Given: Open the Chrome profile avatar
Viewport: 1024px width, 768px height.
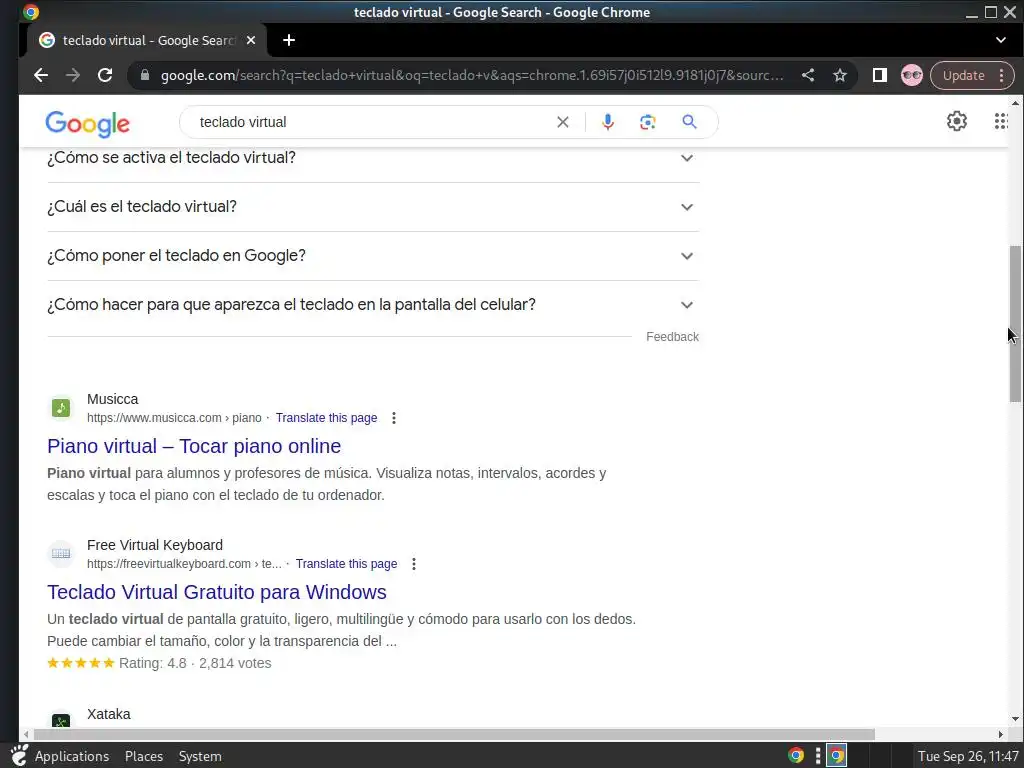Looking at the screenshot, I should tap(912, 75).
